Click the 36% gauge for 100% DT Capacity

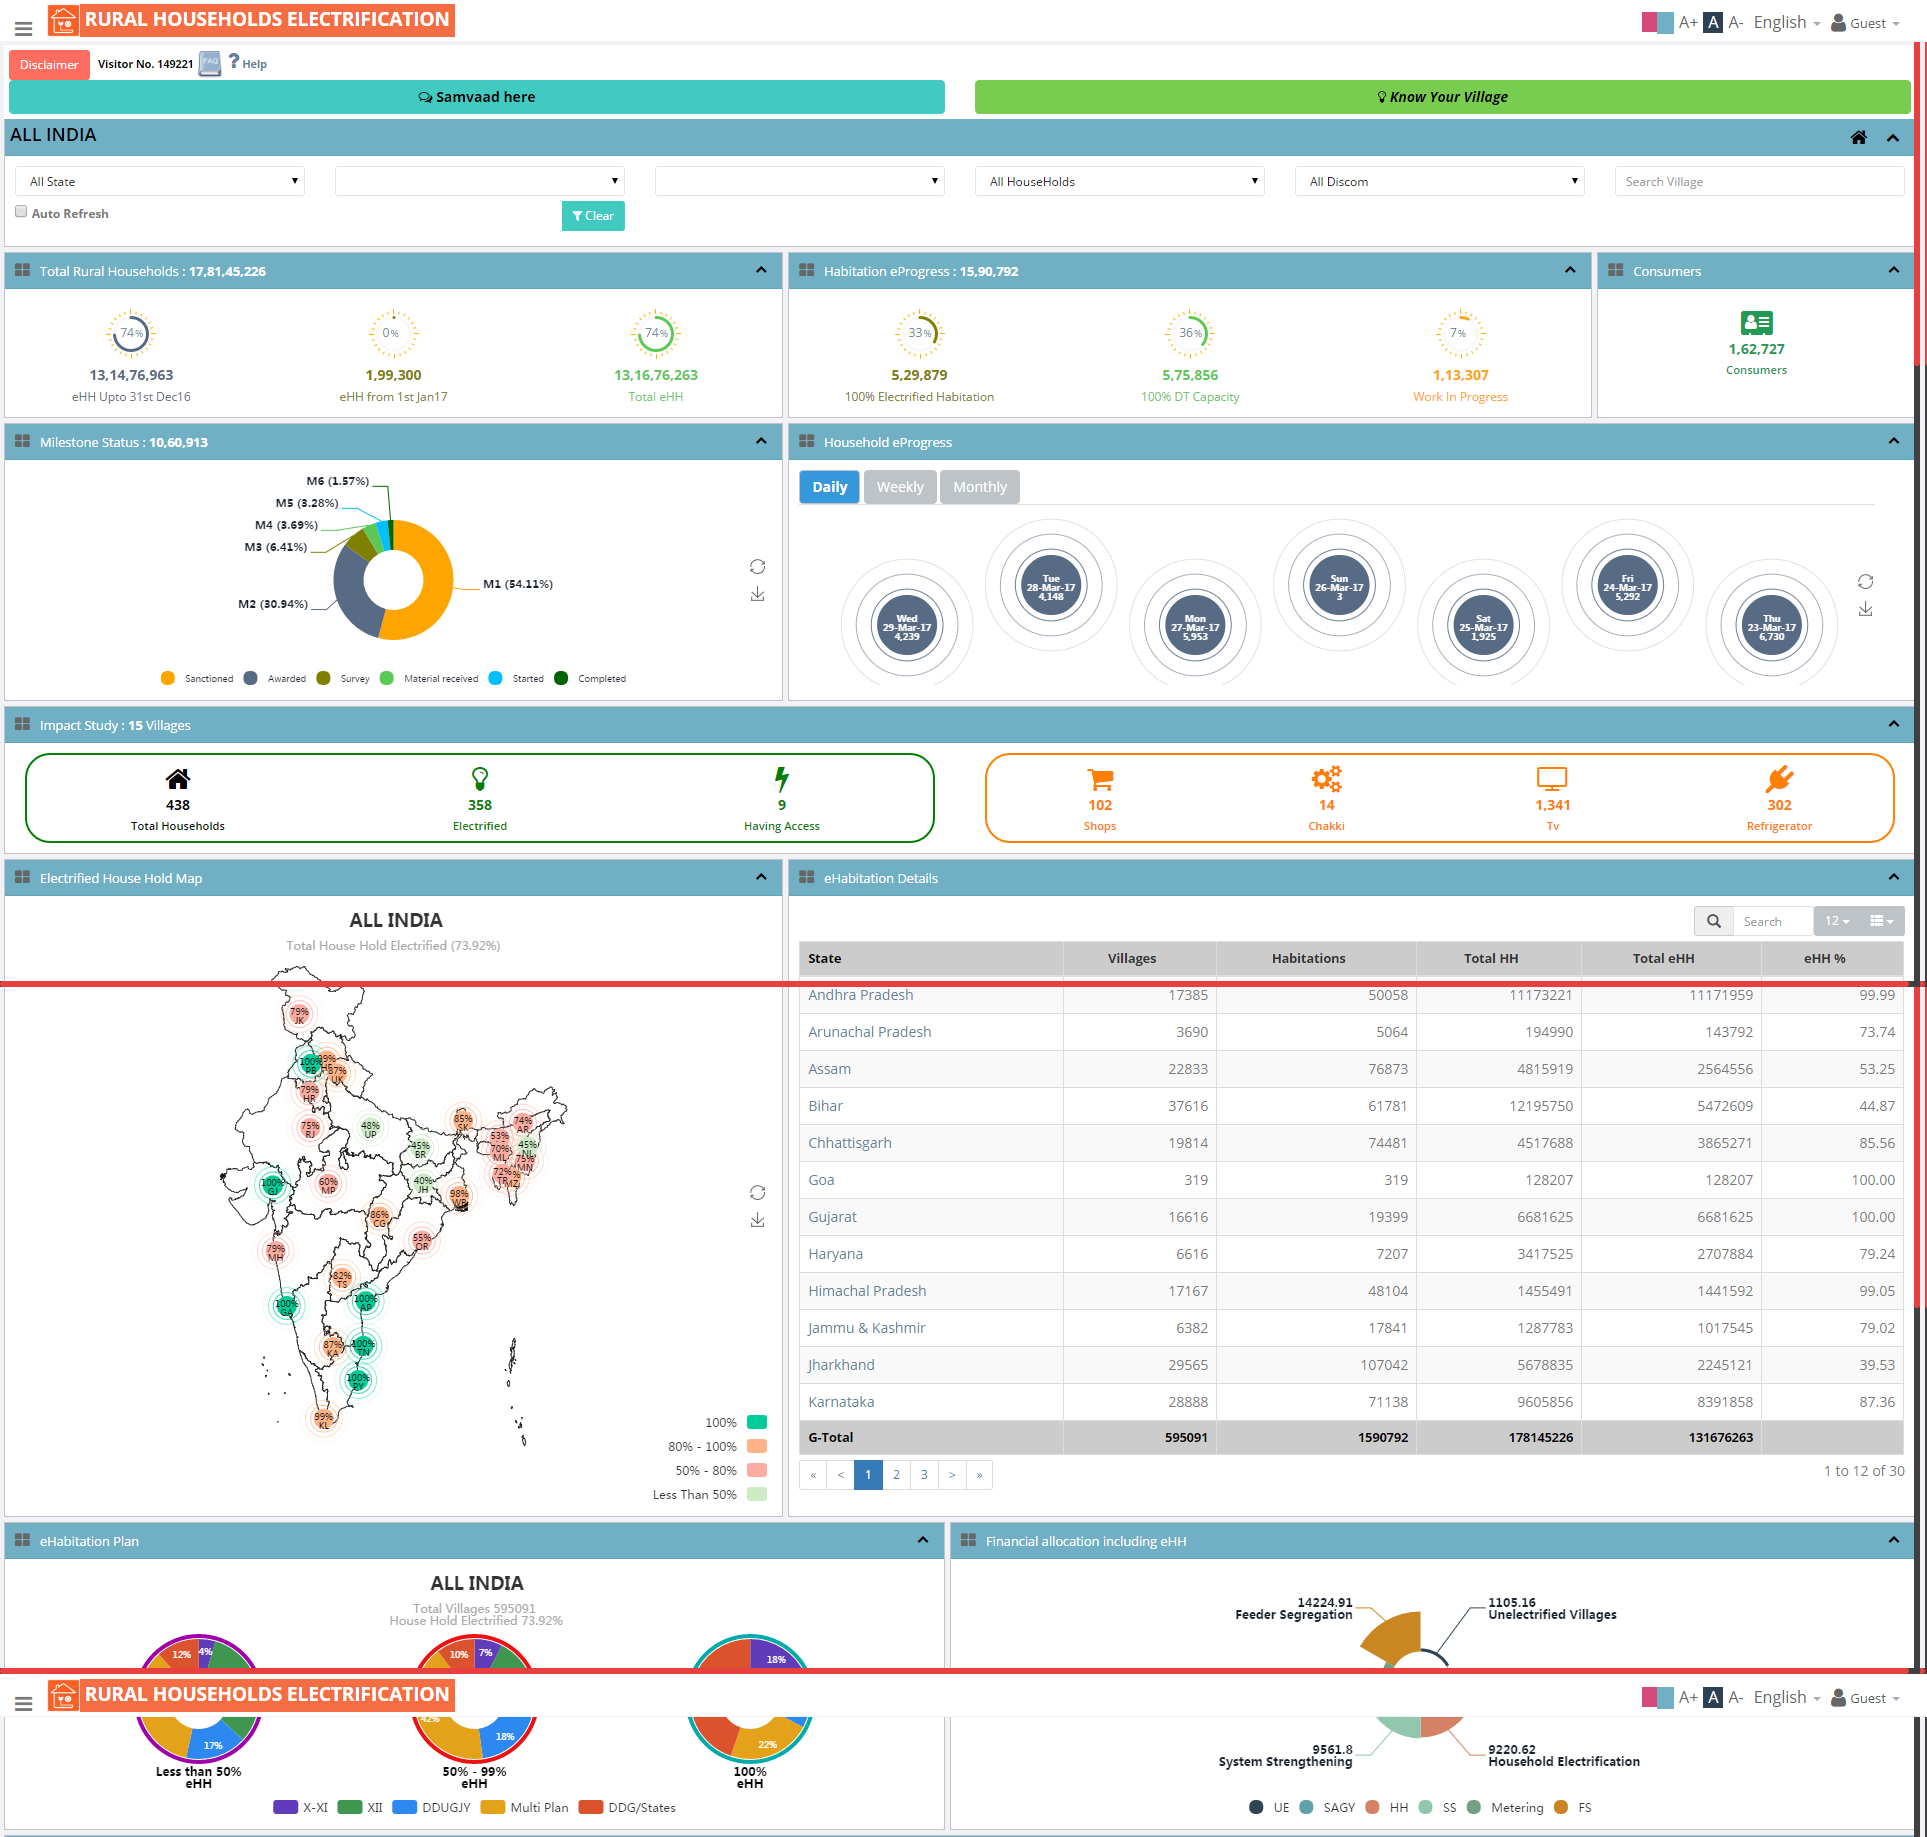point(1190,334)
